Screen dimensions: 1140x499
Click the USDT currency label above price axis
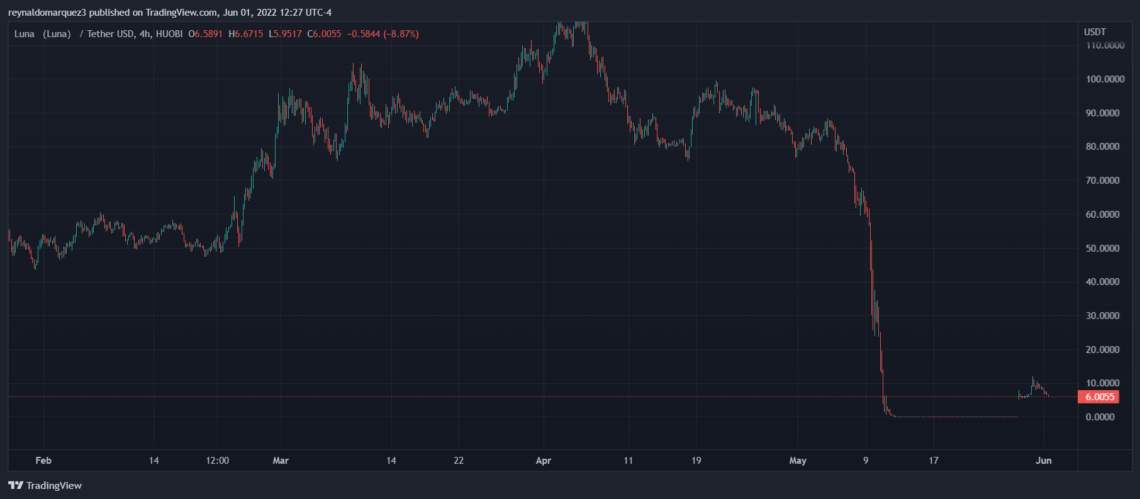[x=1095, y=32]
